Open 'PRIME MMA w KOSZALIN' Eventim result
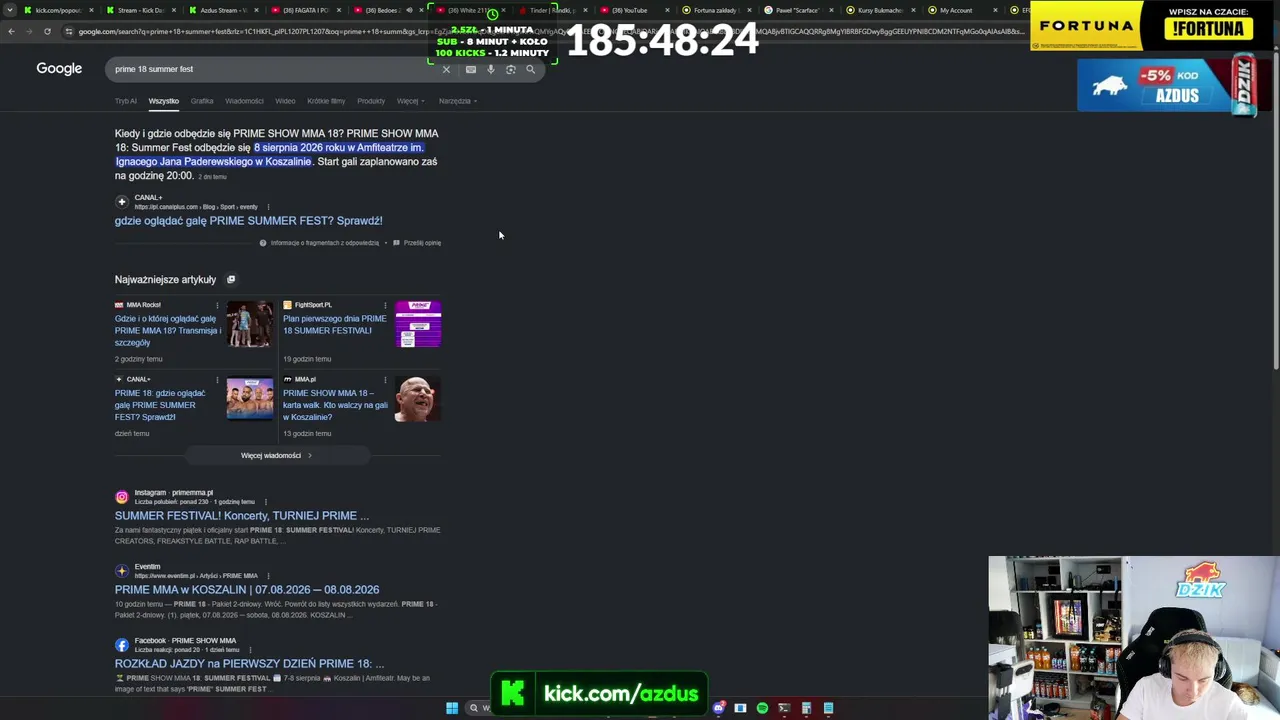Viewport: 1280px width, 720px height. (x=247, y=590)
